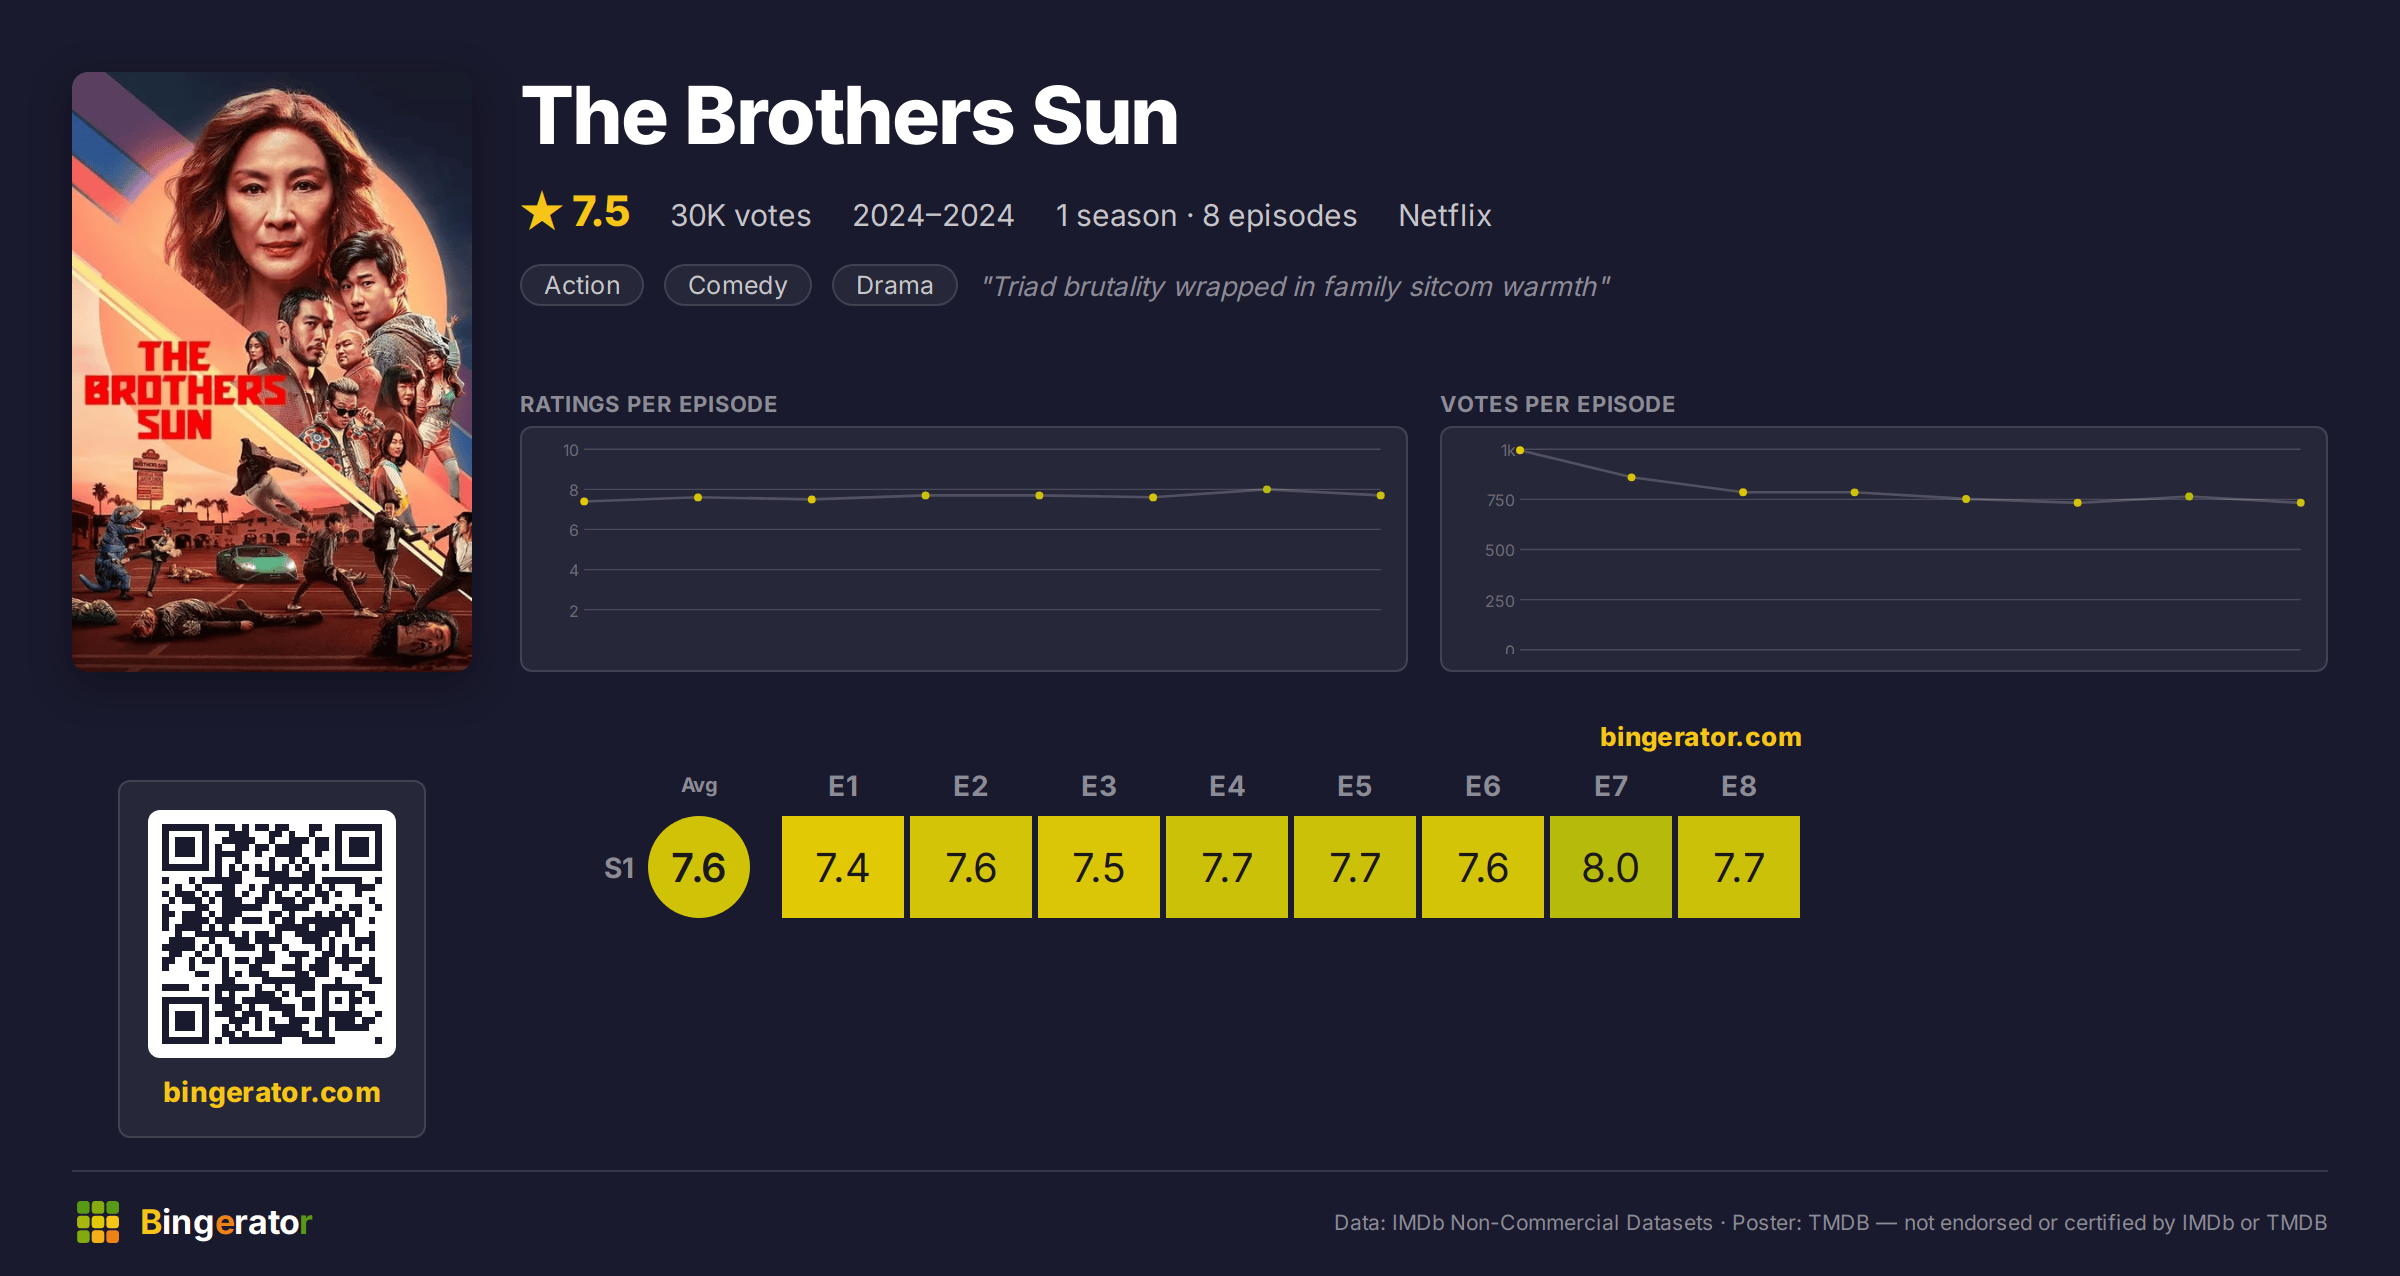This screenshot has height=1276, width=2400.
Task: Click the E8 rating tile 7.7
Action: tap(1739, 867)
